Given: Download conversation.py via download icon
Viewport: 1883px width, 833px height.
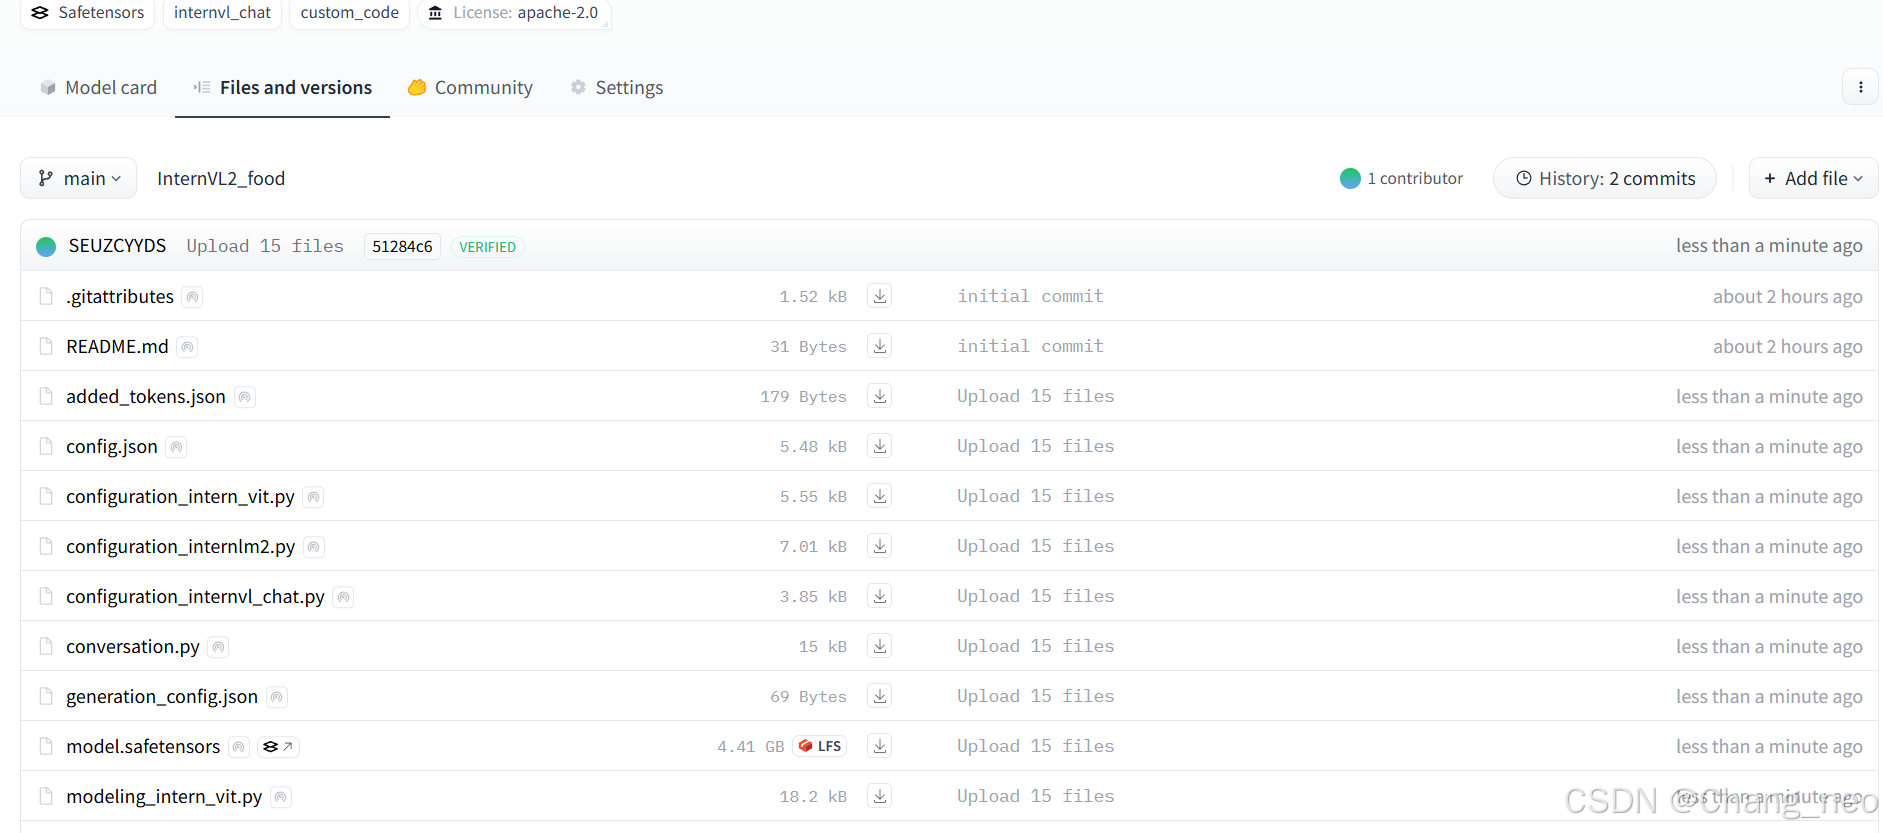Looking at the screenshot, I should coord(880,646).
